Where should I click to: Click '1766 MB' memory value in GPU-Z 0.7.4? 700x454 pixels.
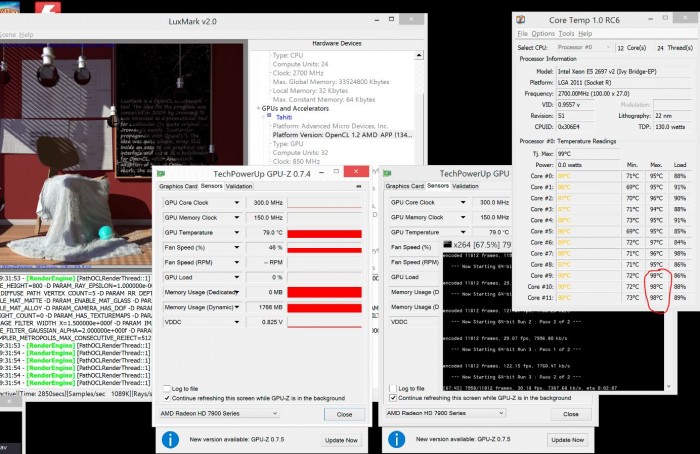(x=266, y=307)
